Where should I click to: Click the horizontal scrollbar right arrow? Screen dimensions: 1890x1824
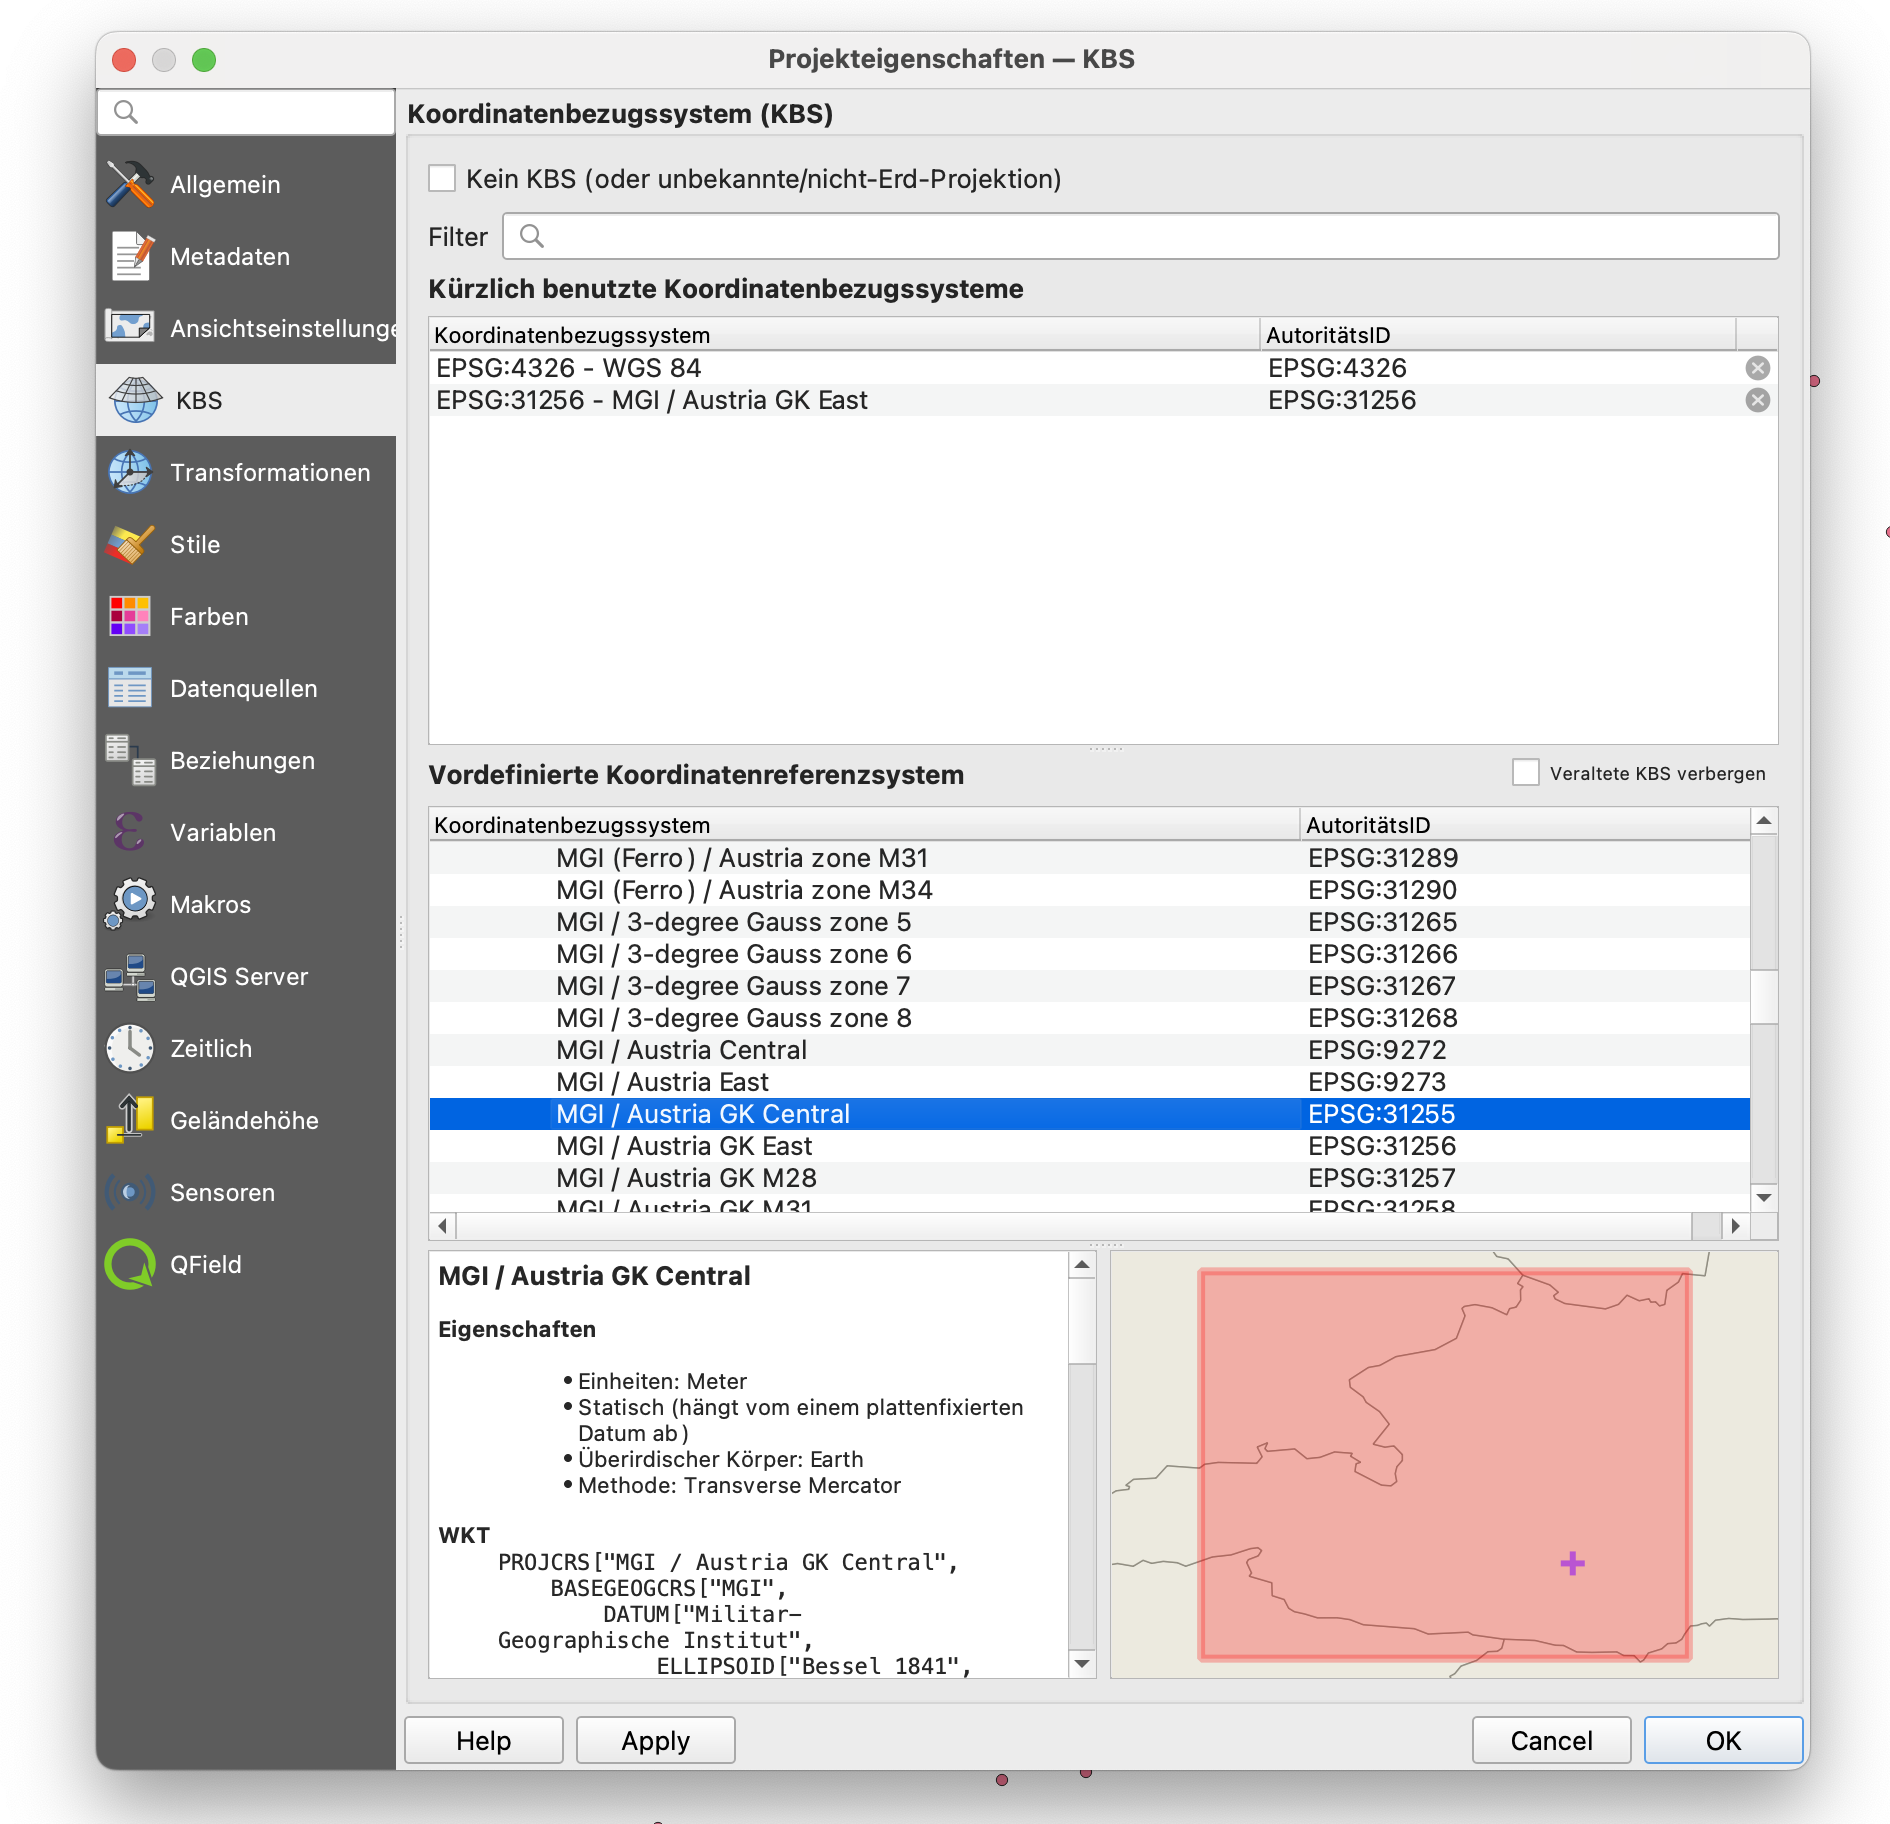(1735, 1226)
